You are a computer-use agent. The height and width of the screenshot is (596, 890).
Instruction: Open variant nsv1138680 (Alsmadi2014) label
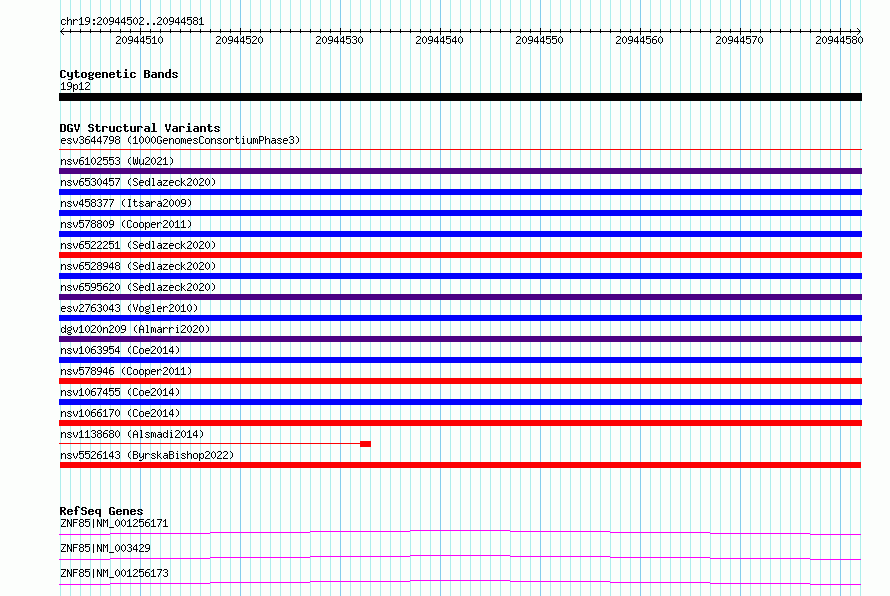(132, 434)
